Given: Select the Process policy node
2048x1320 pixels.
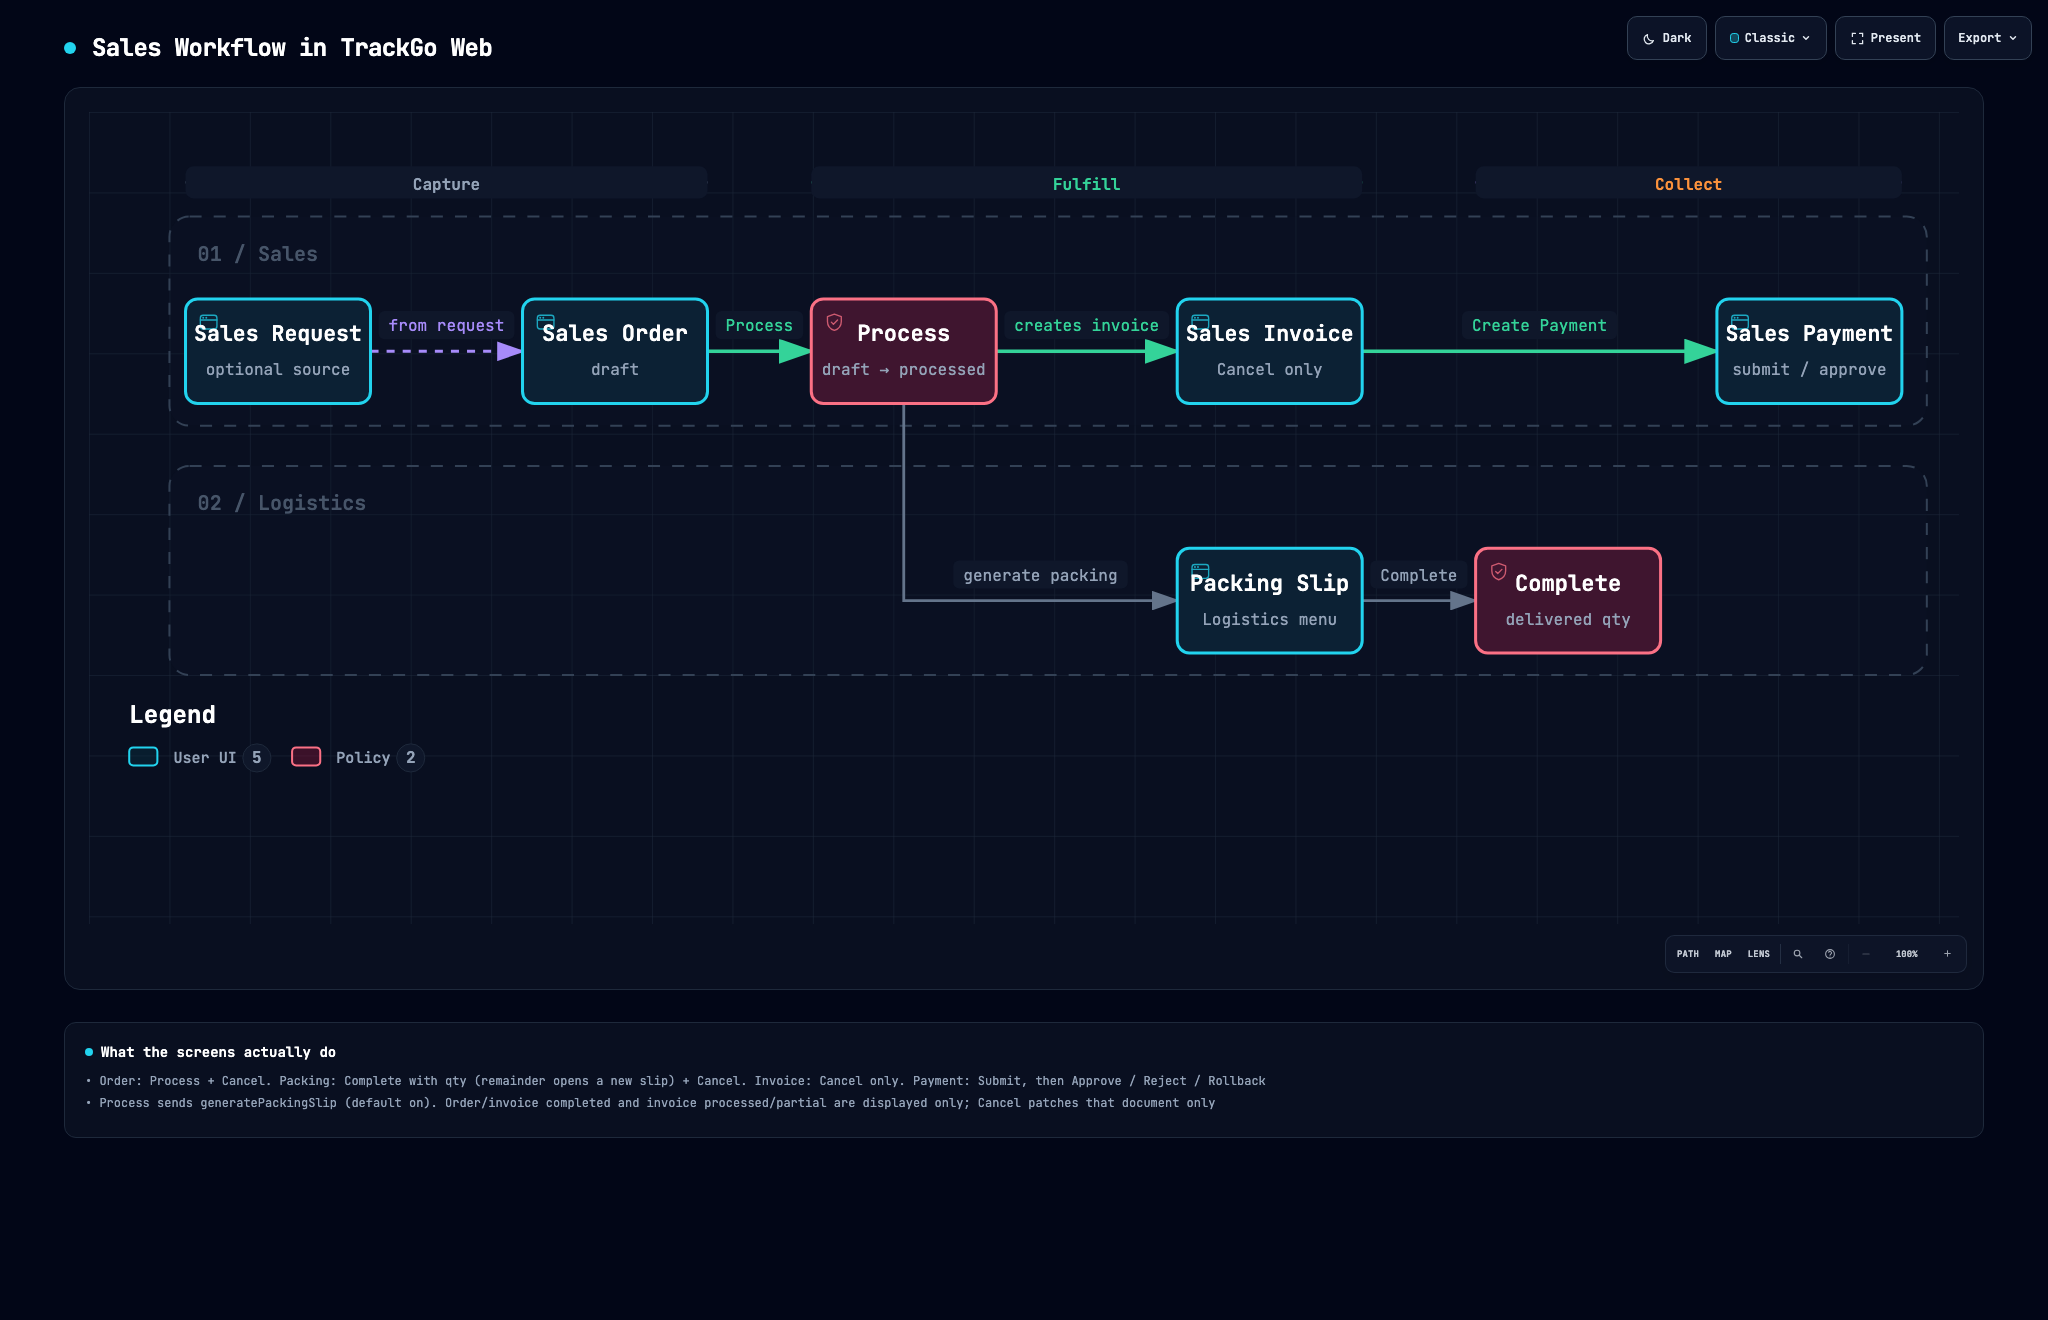Looking at the screenshot, I should 904,351.
